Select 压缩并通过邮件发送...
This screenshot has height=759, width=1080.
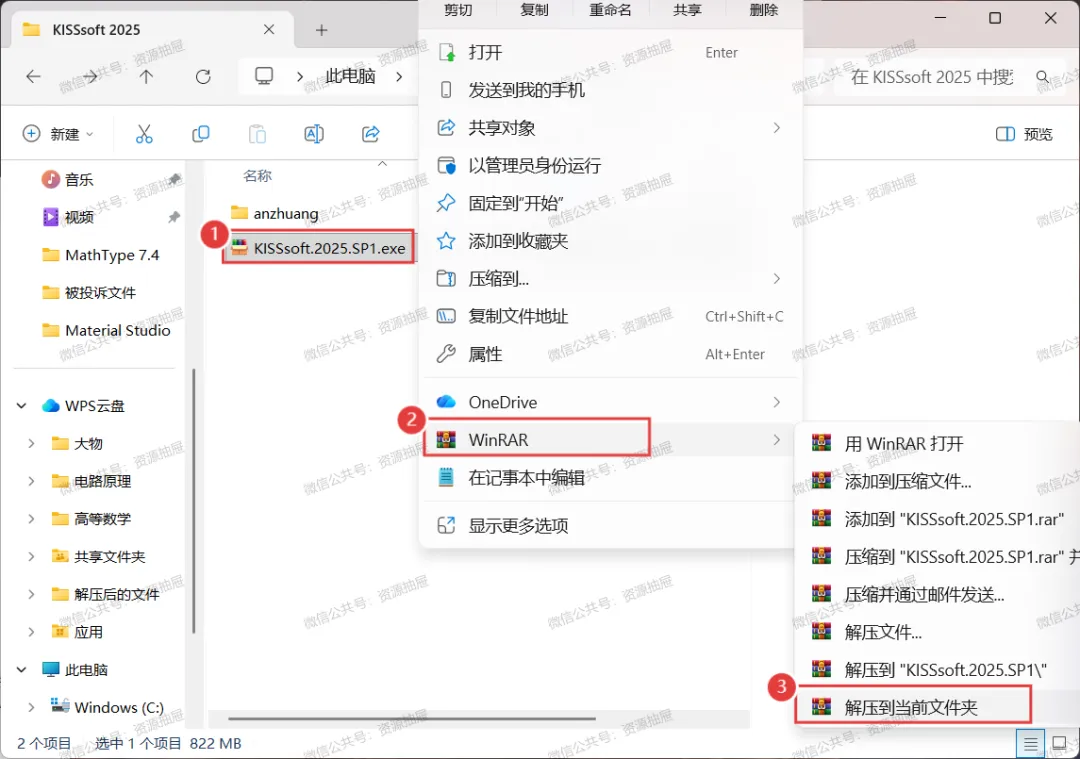938,594
